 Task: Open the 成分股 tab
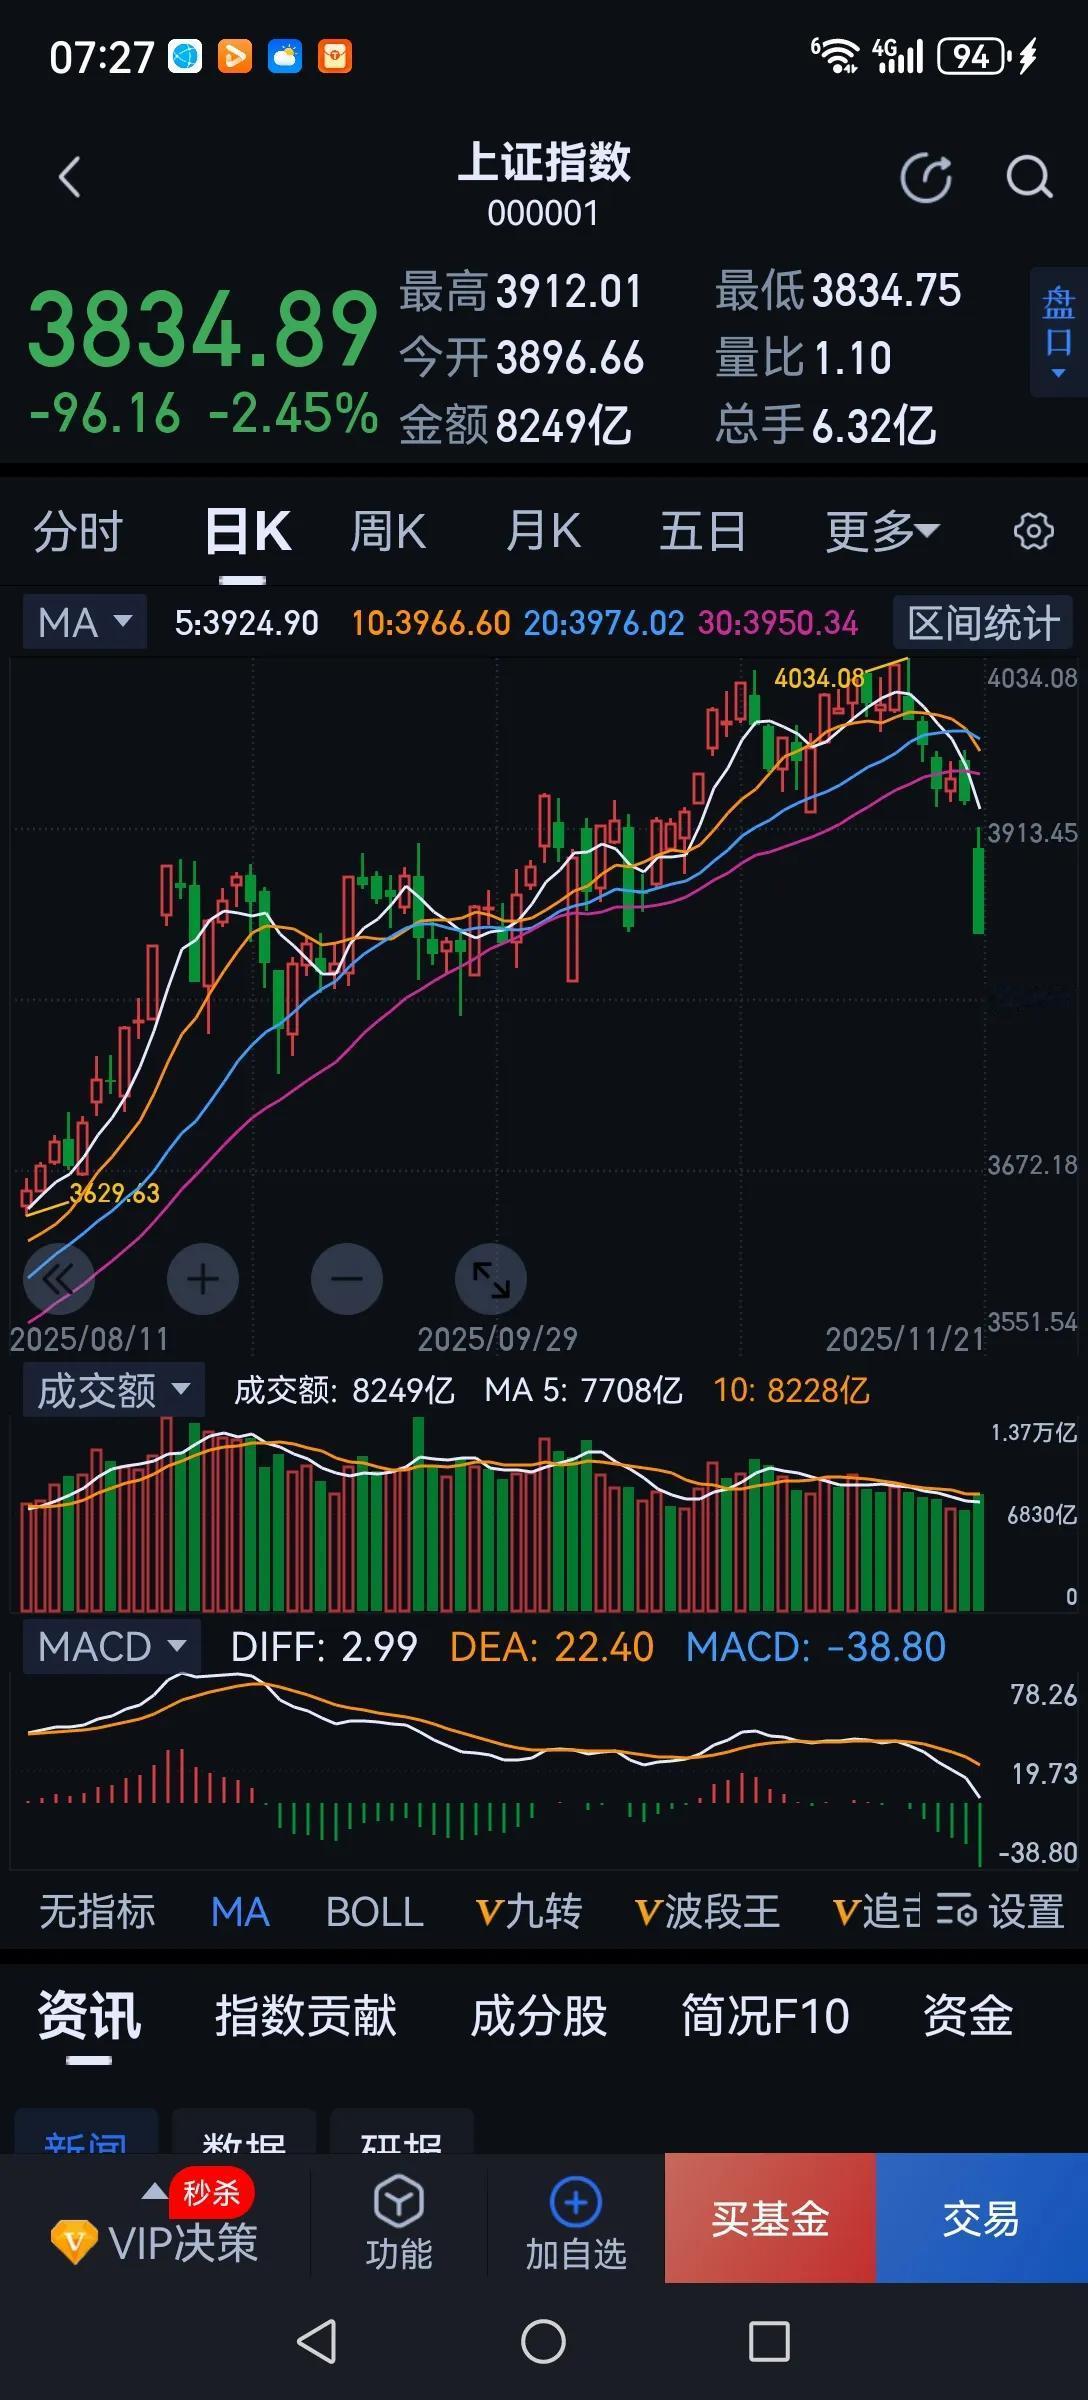[x=539, y=2014]
